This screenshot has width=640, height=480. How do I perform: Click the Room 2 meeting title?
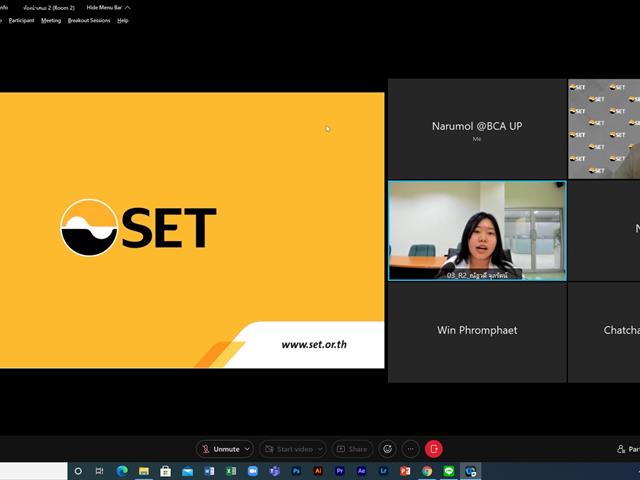(x=49, y=8)
